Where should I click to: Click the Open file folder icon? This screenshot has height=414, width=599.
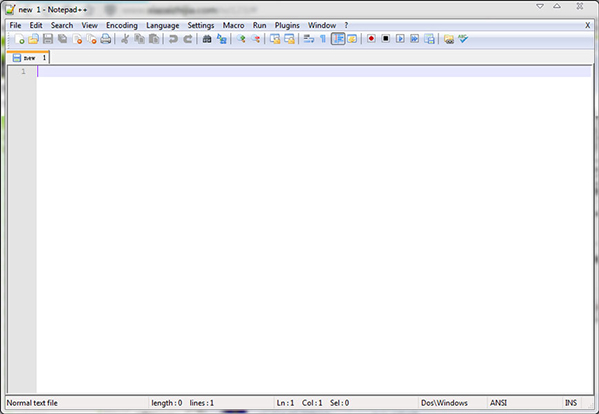pos(34,39)
